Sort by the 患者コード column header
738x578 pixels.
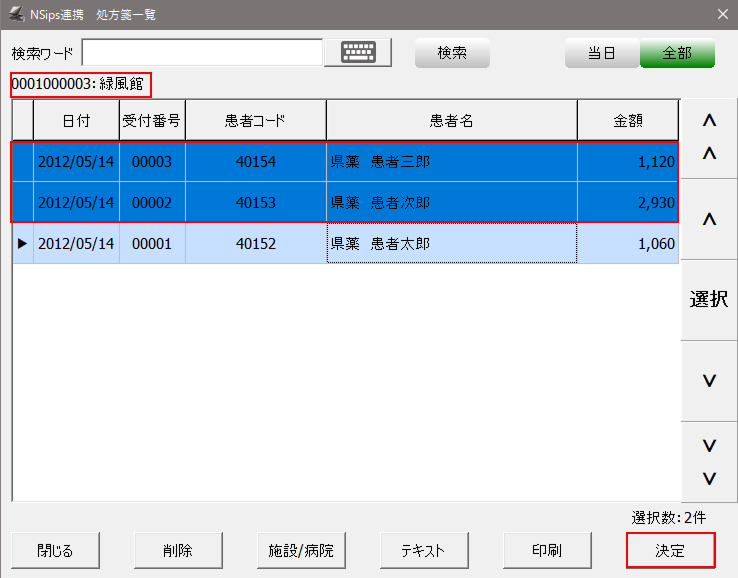pos(255,121)
